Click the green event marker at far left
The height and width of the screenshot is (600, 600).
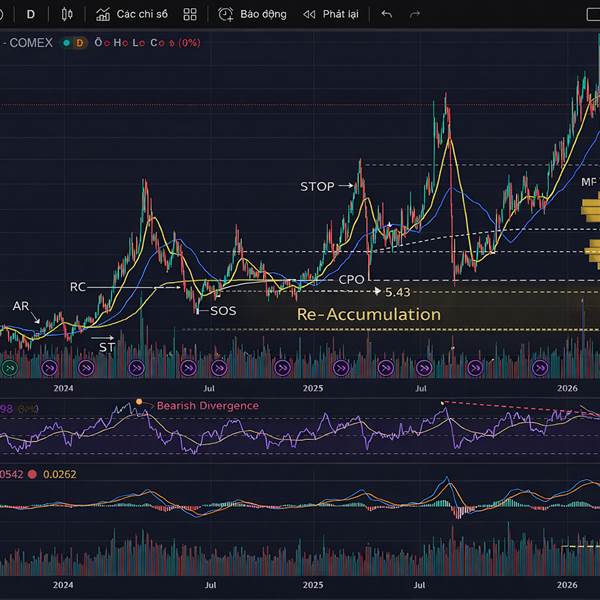coord(10,368)
